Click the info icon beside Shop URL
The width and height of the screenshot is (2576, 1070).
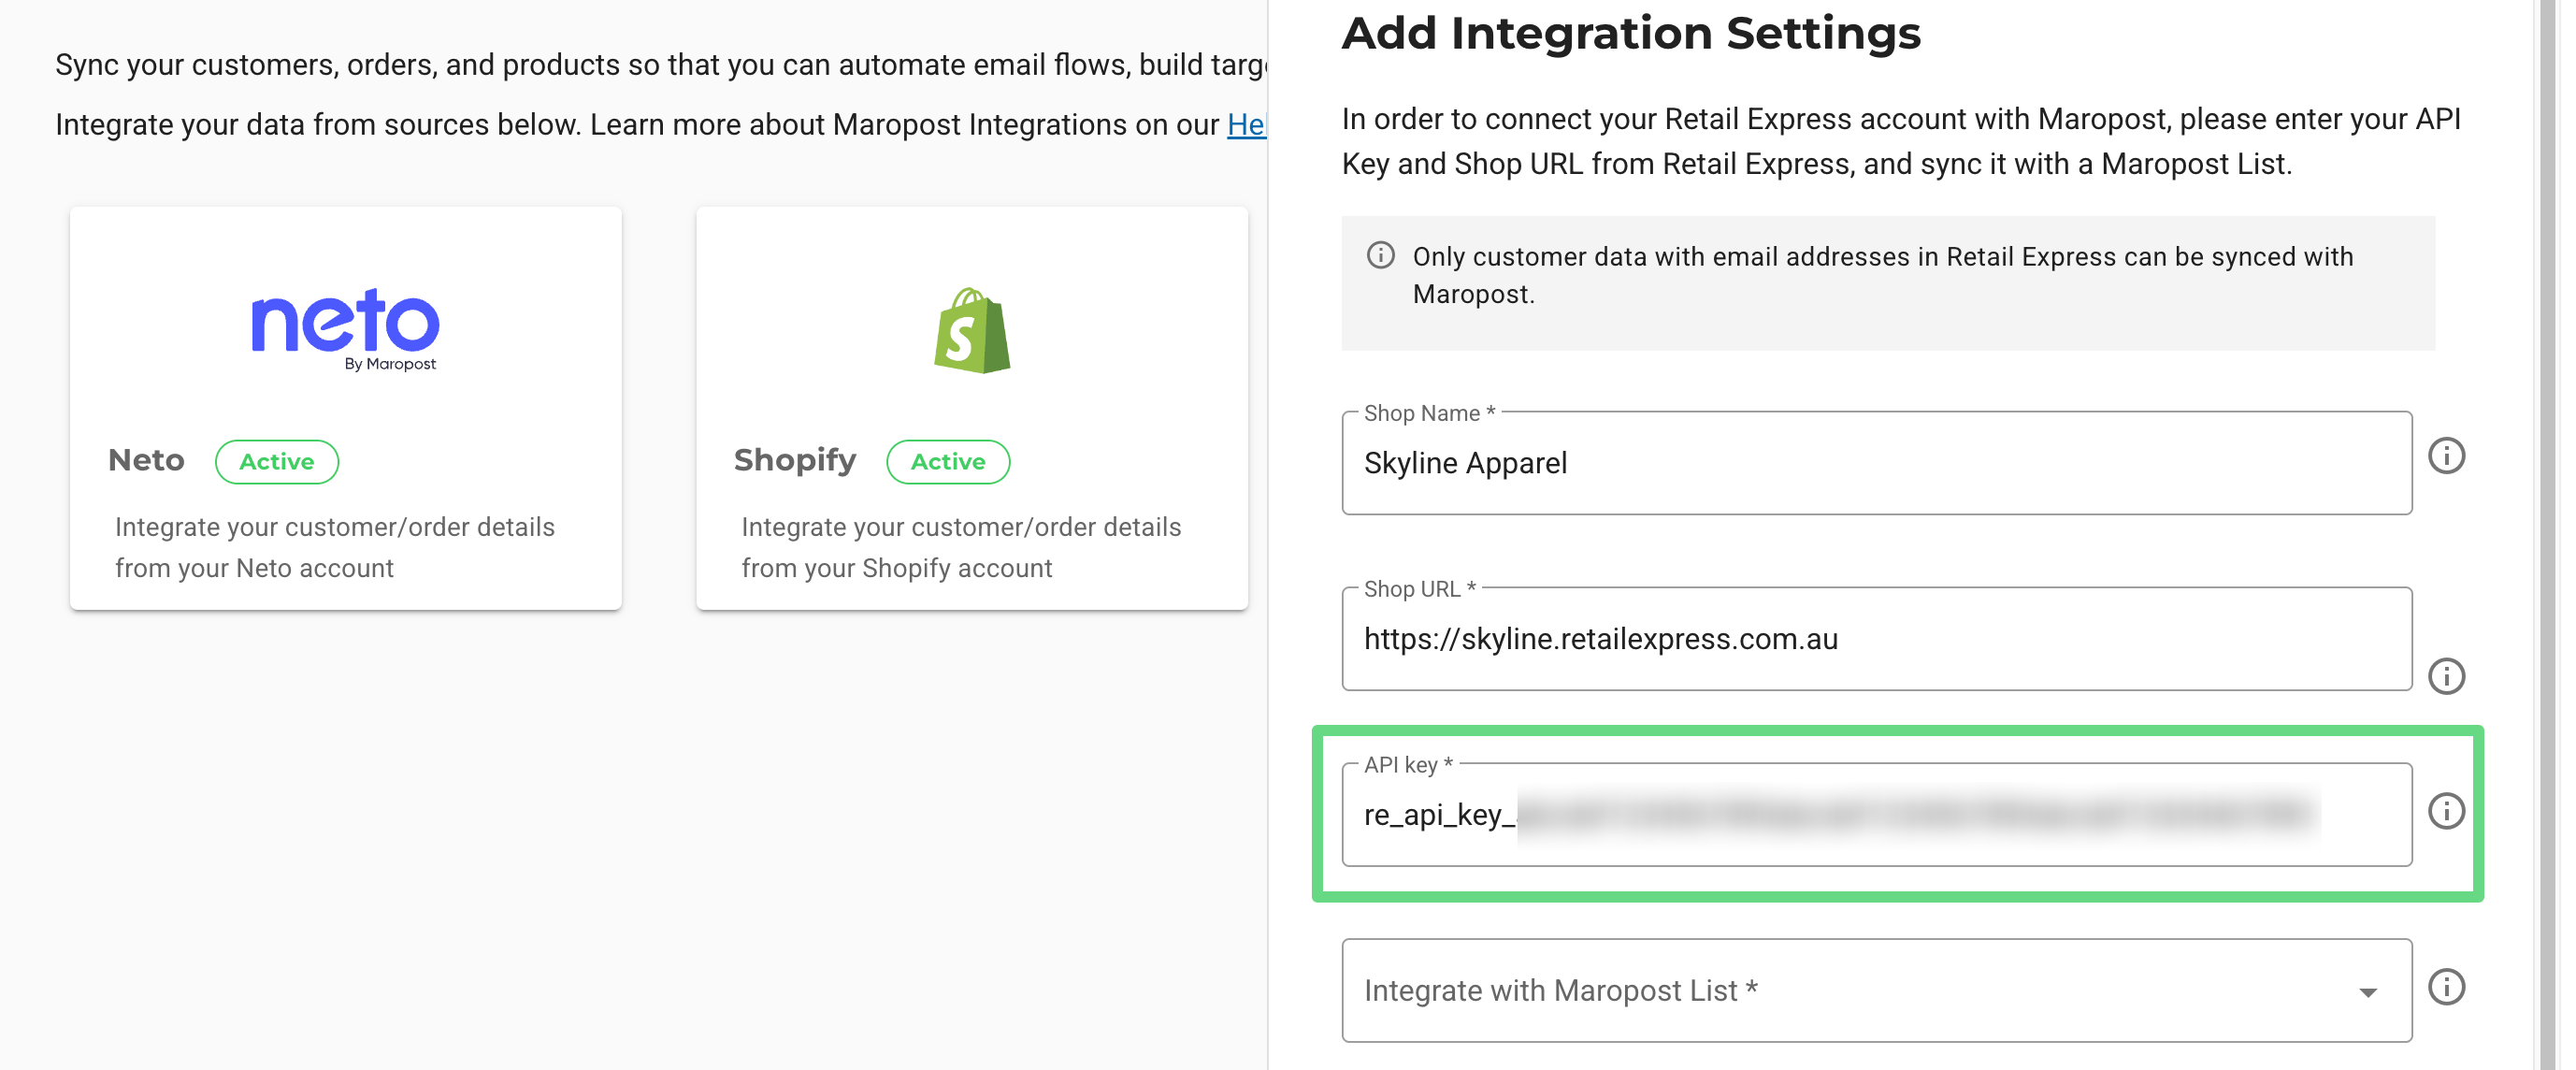2445,676
